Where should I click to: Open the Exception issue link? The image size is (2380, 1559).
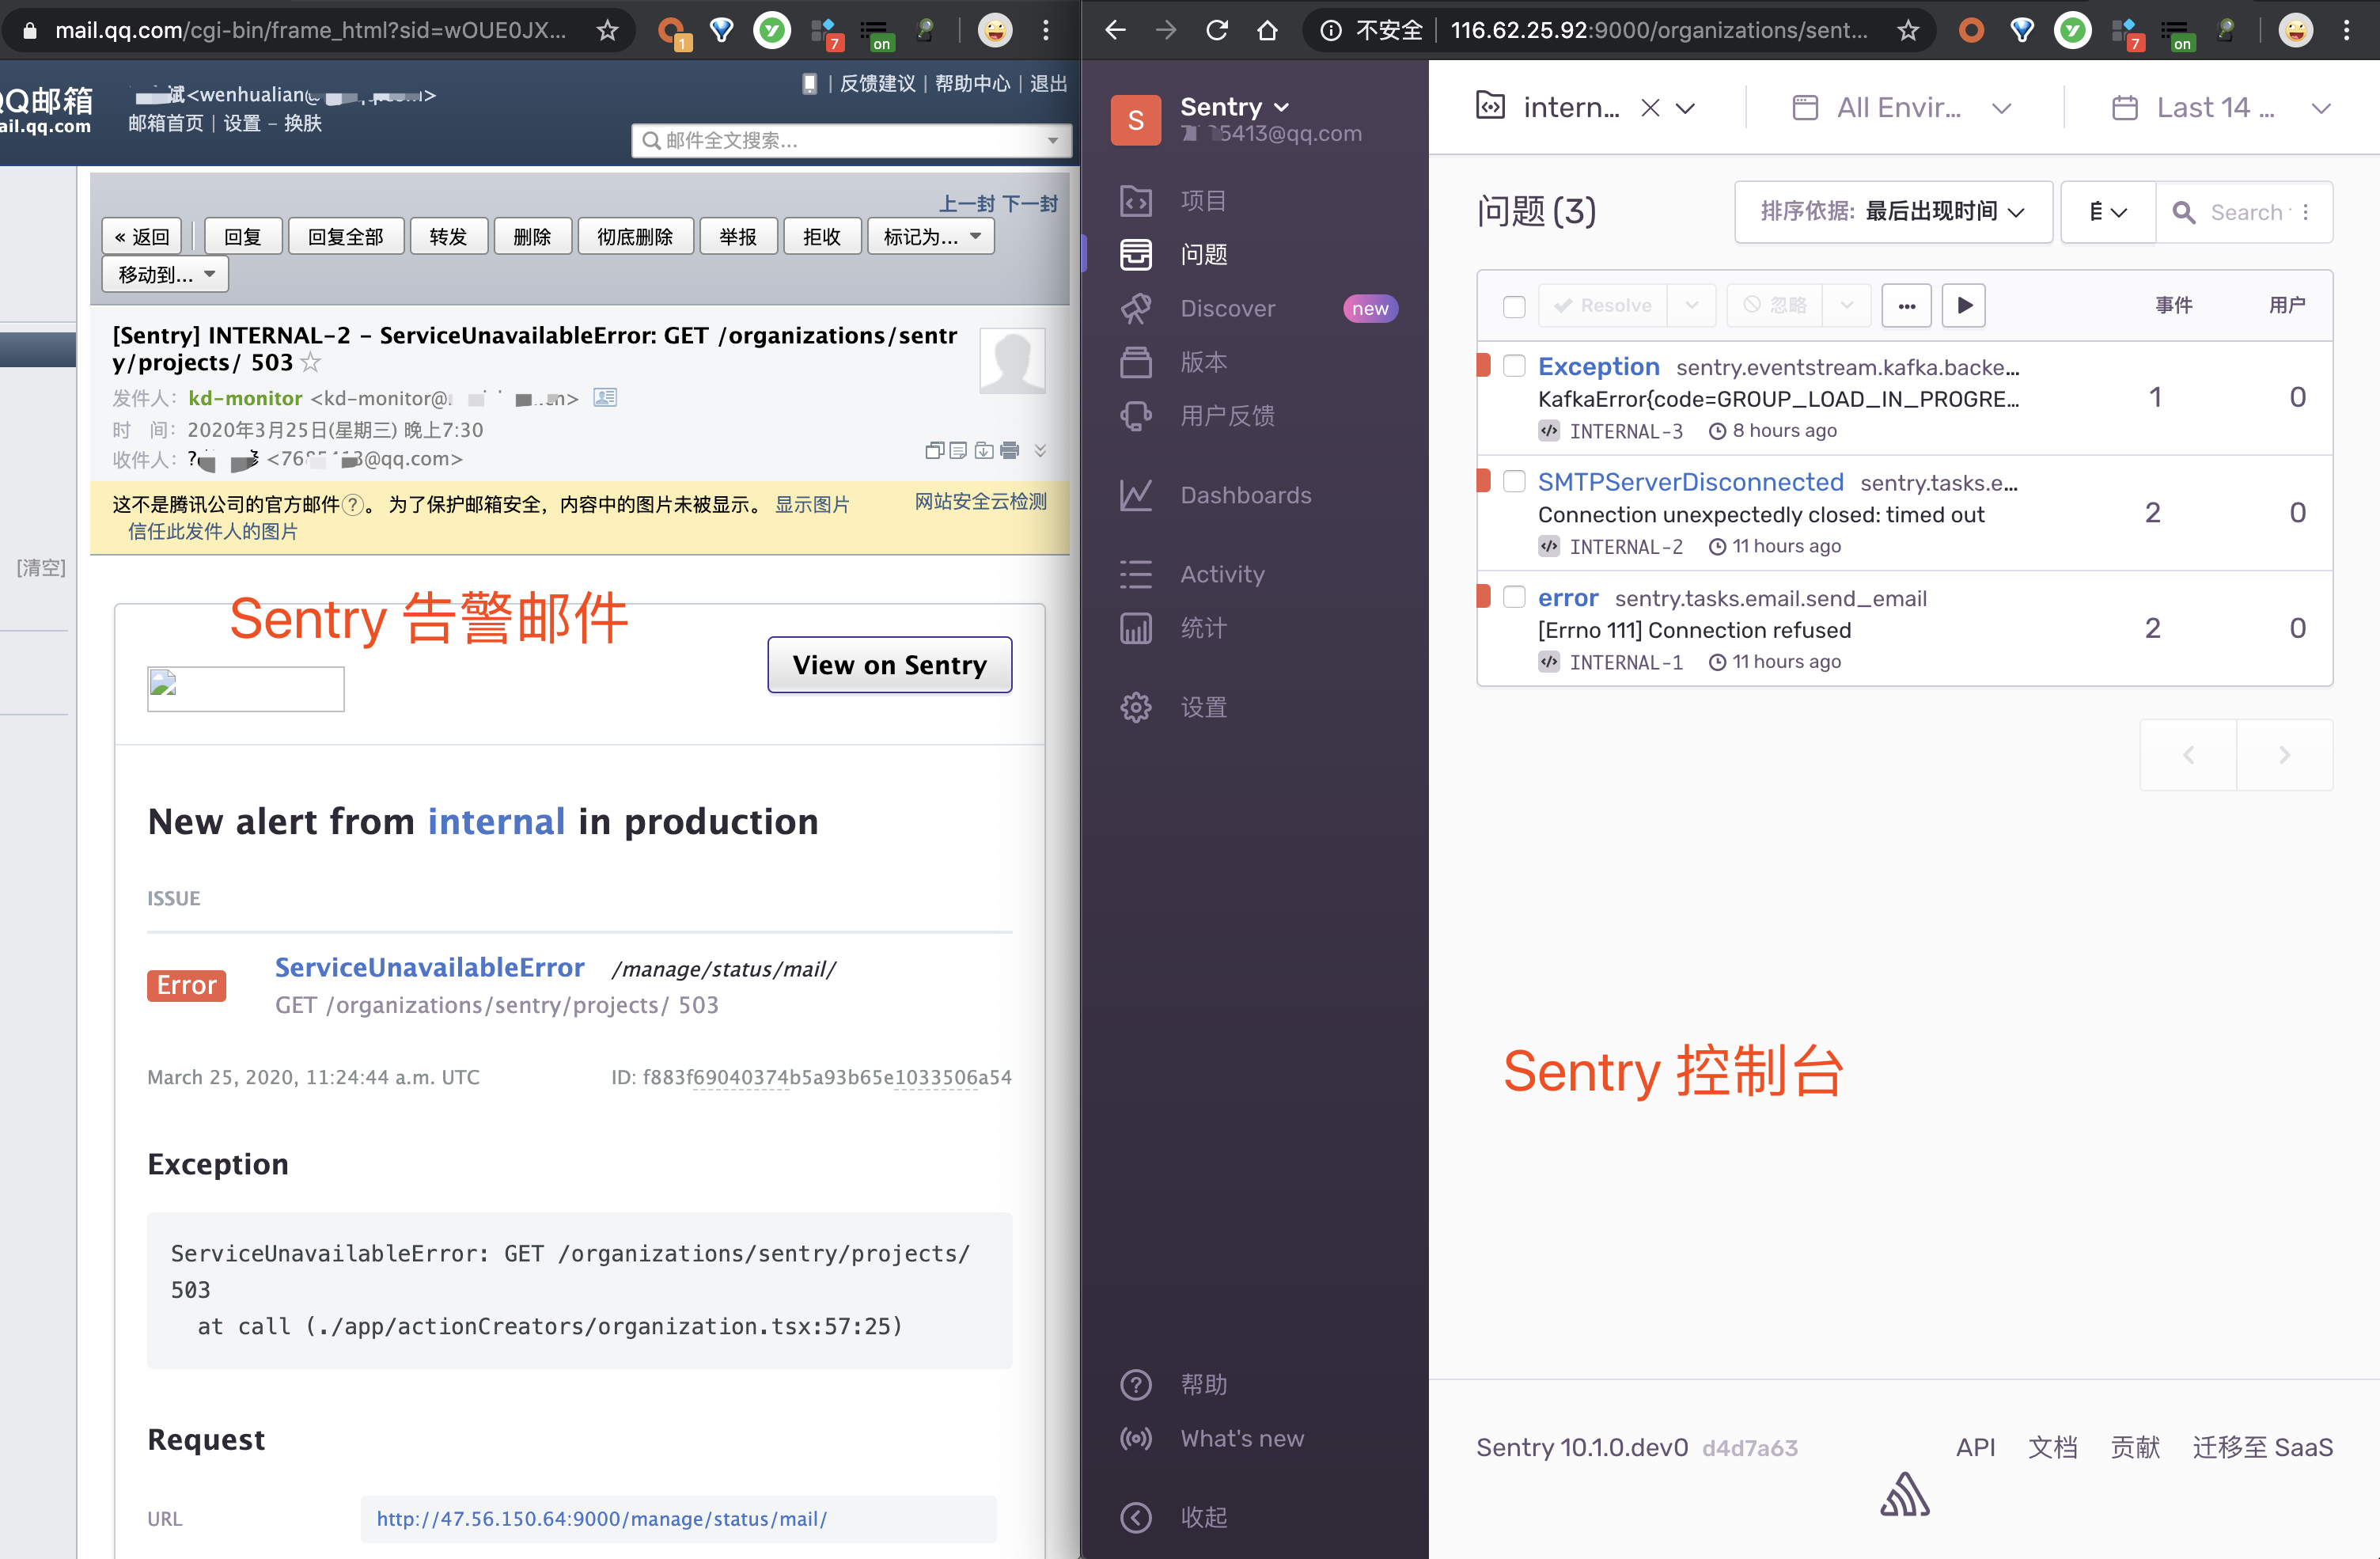tap(1598, 367)
